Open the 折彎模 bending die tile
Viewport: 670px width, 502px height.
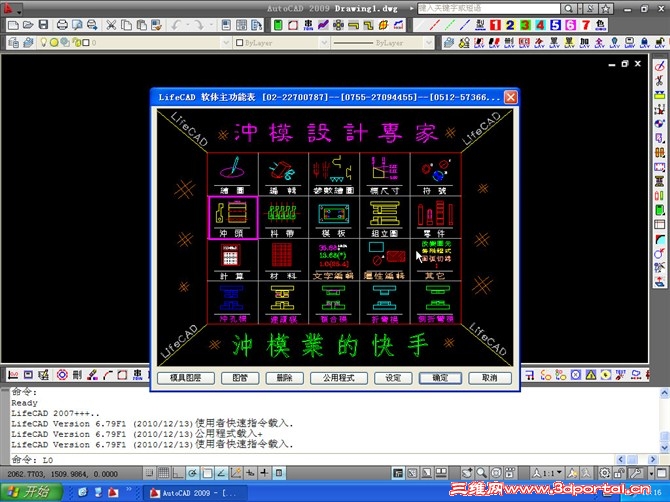click(385, 302)
